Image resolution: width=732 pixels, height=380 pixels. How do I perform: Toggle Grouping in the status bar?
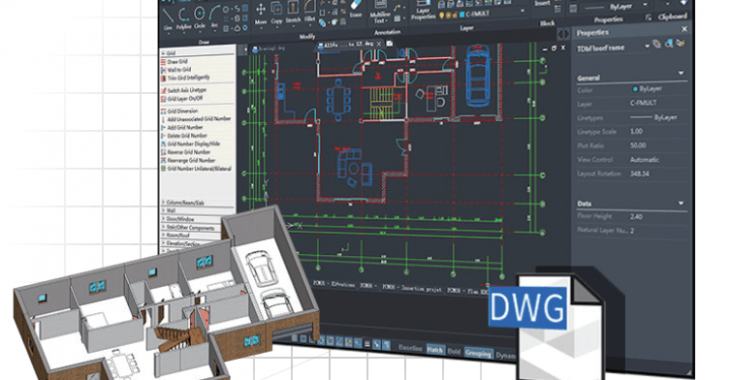[x=478, y=353]
